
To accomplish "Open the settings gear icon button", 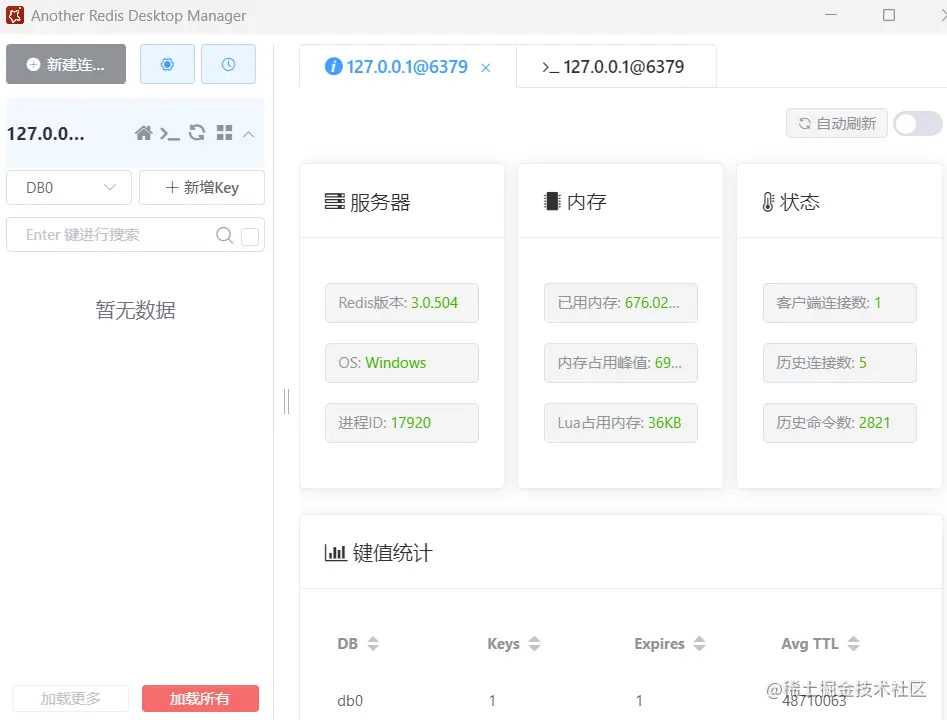I will [167, 64].
